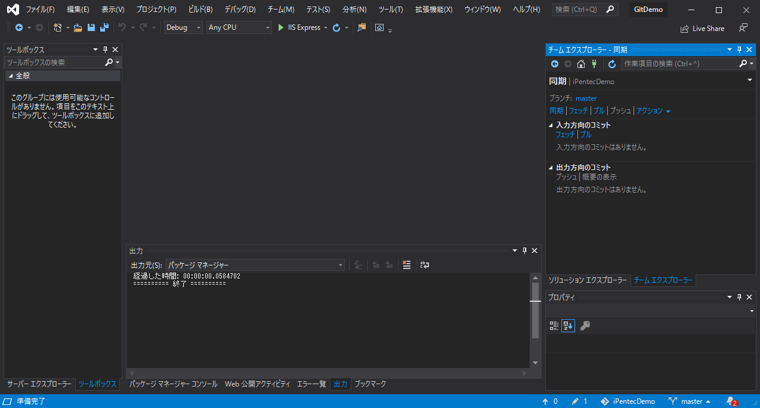Click the Find in Files toolbar icon
Screen dimensions: 760x408
click(x=362, y=28)
